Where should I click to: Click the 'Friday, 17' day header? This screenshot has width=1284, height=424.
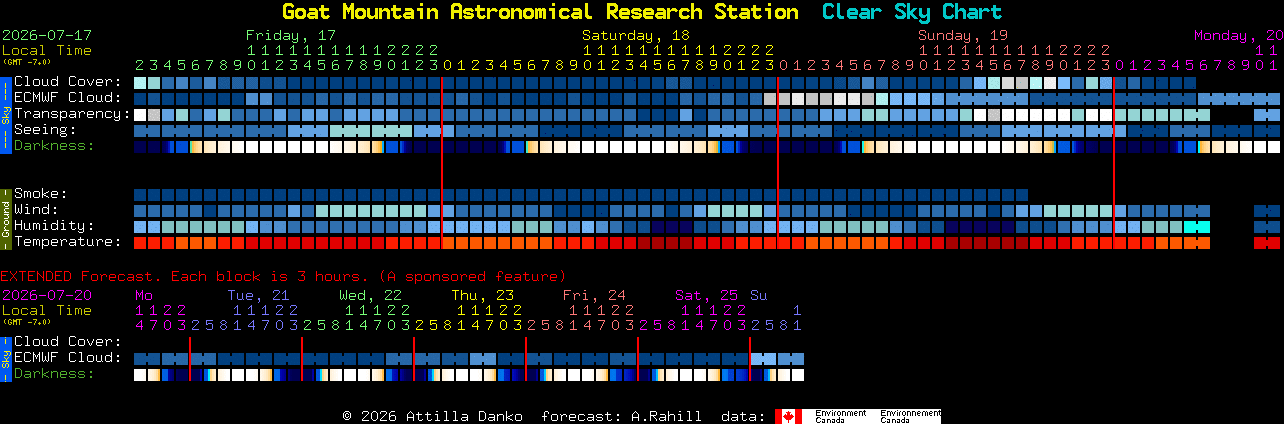[x=291, y=35]
